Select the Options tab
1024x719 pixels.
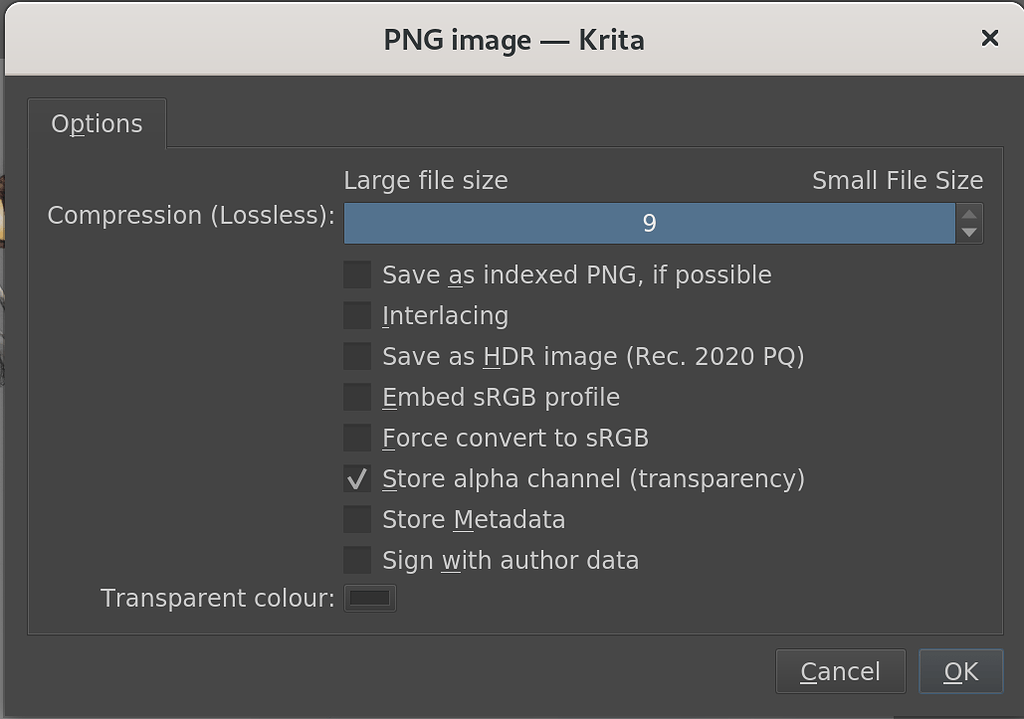point(97,123)
